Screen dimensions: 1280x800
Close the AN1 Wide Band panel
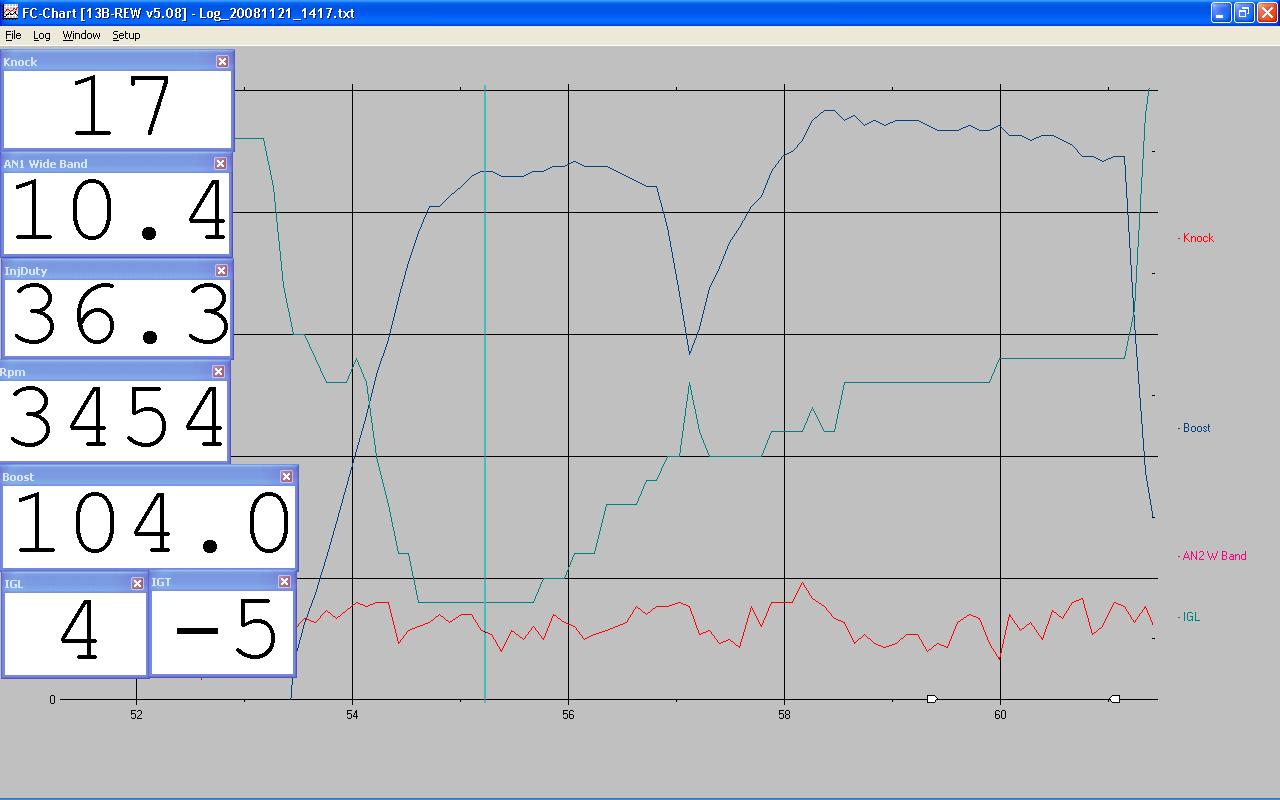[221, 163]
